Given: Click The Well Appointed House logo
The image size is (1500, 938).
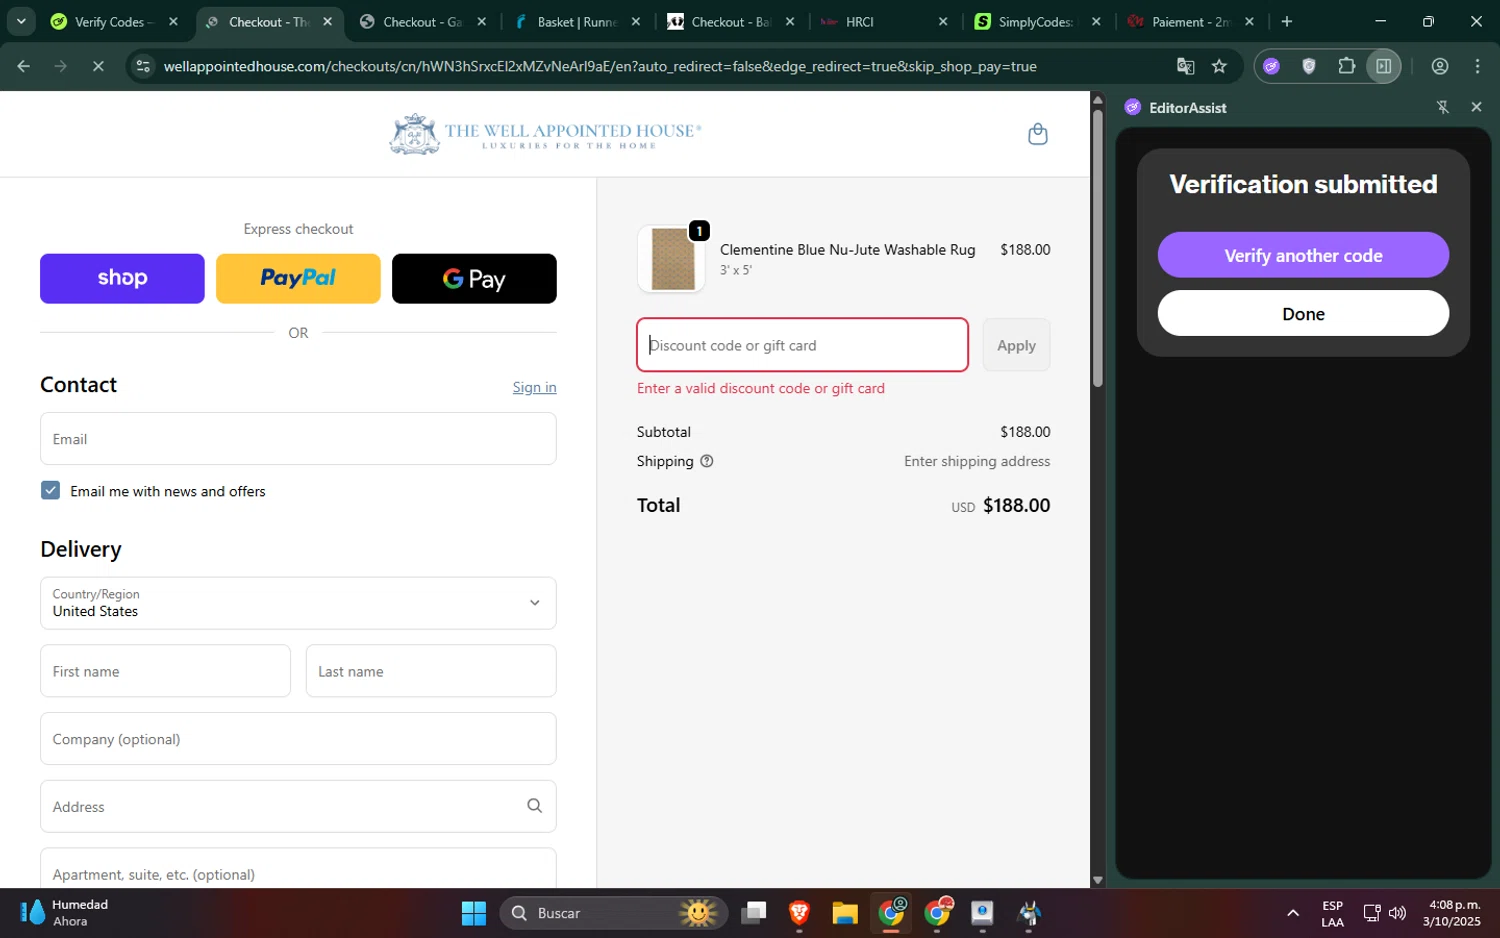Looking at the screenshot, I should coord(545,134).
